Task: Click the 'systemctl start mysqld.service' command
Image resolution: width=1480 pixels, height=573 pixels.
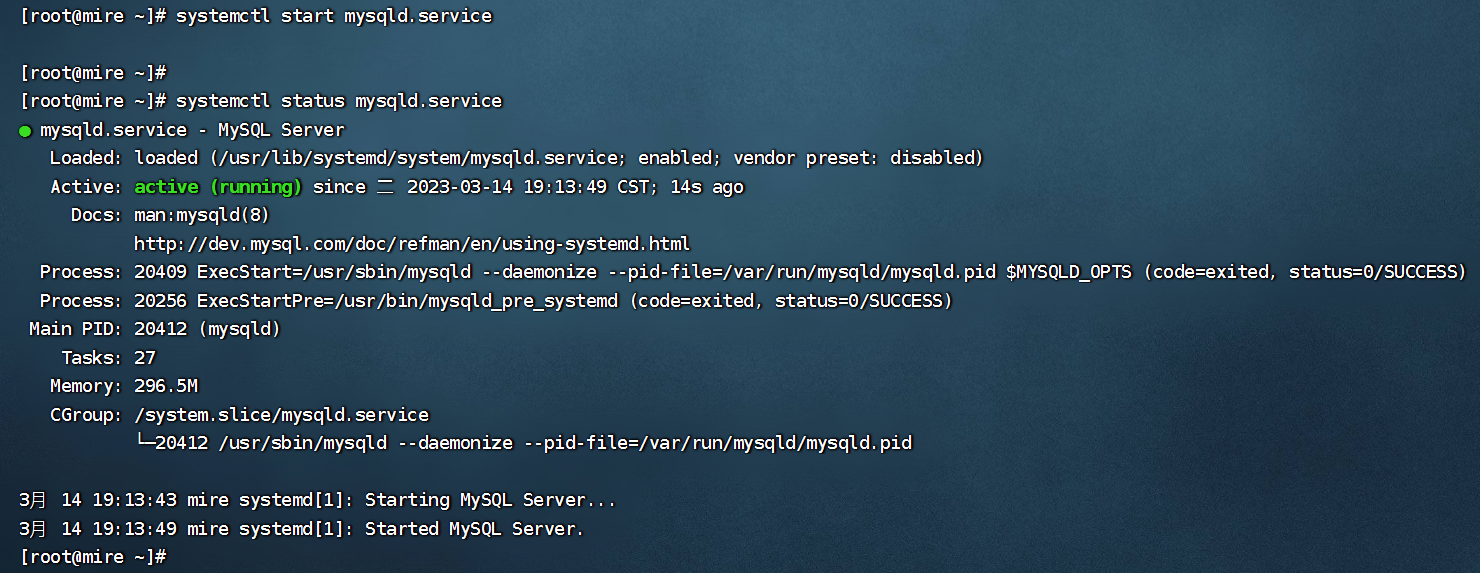Action: tap(334, 16)
